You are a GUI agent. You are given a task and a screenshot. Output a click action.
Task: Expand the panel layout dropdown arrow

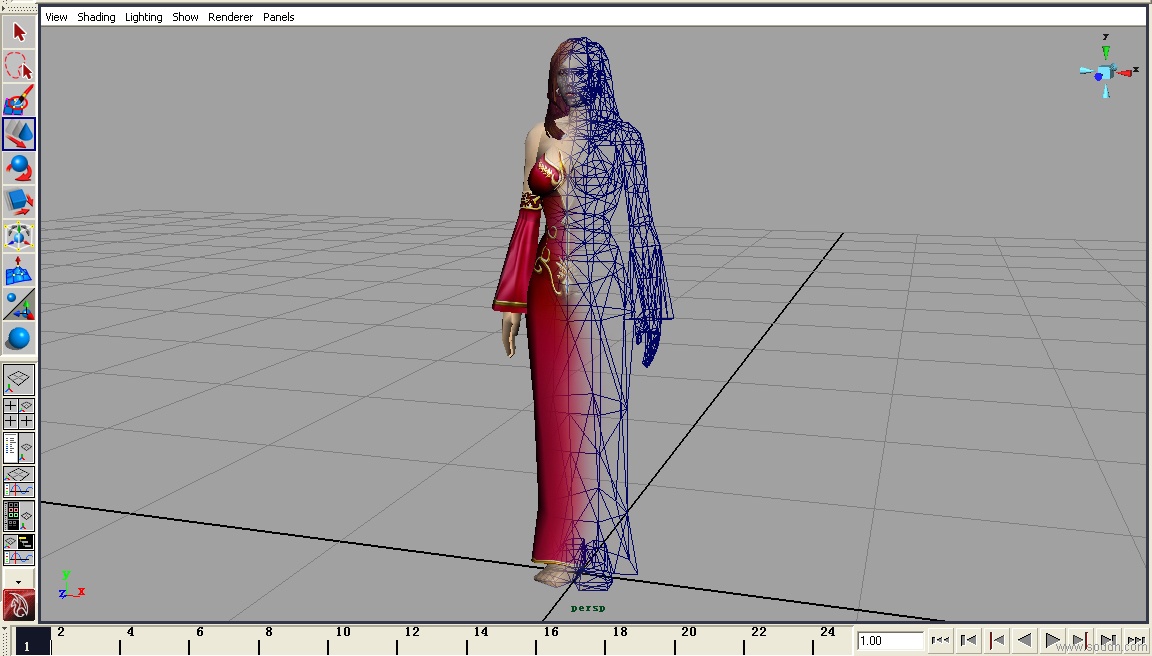18,580
